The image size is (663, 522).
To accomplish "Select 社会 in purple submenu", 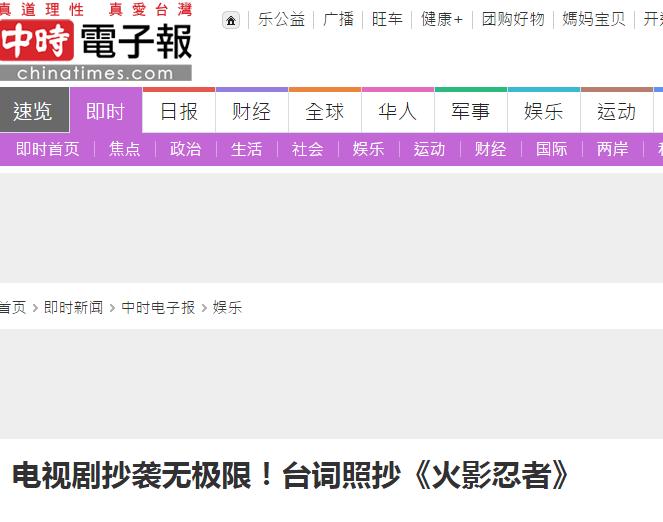I will [x=307, y=149].
